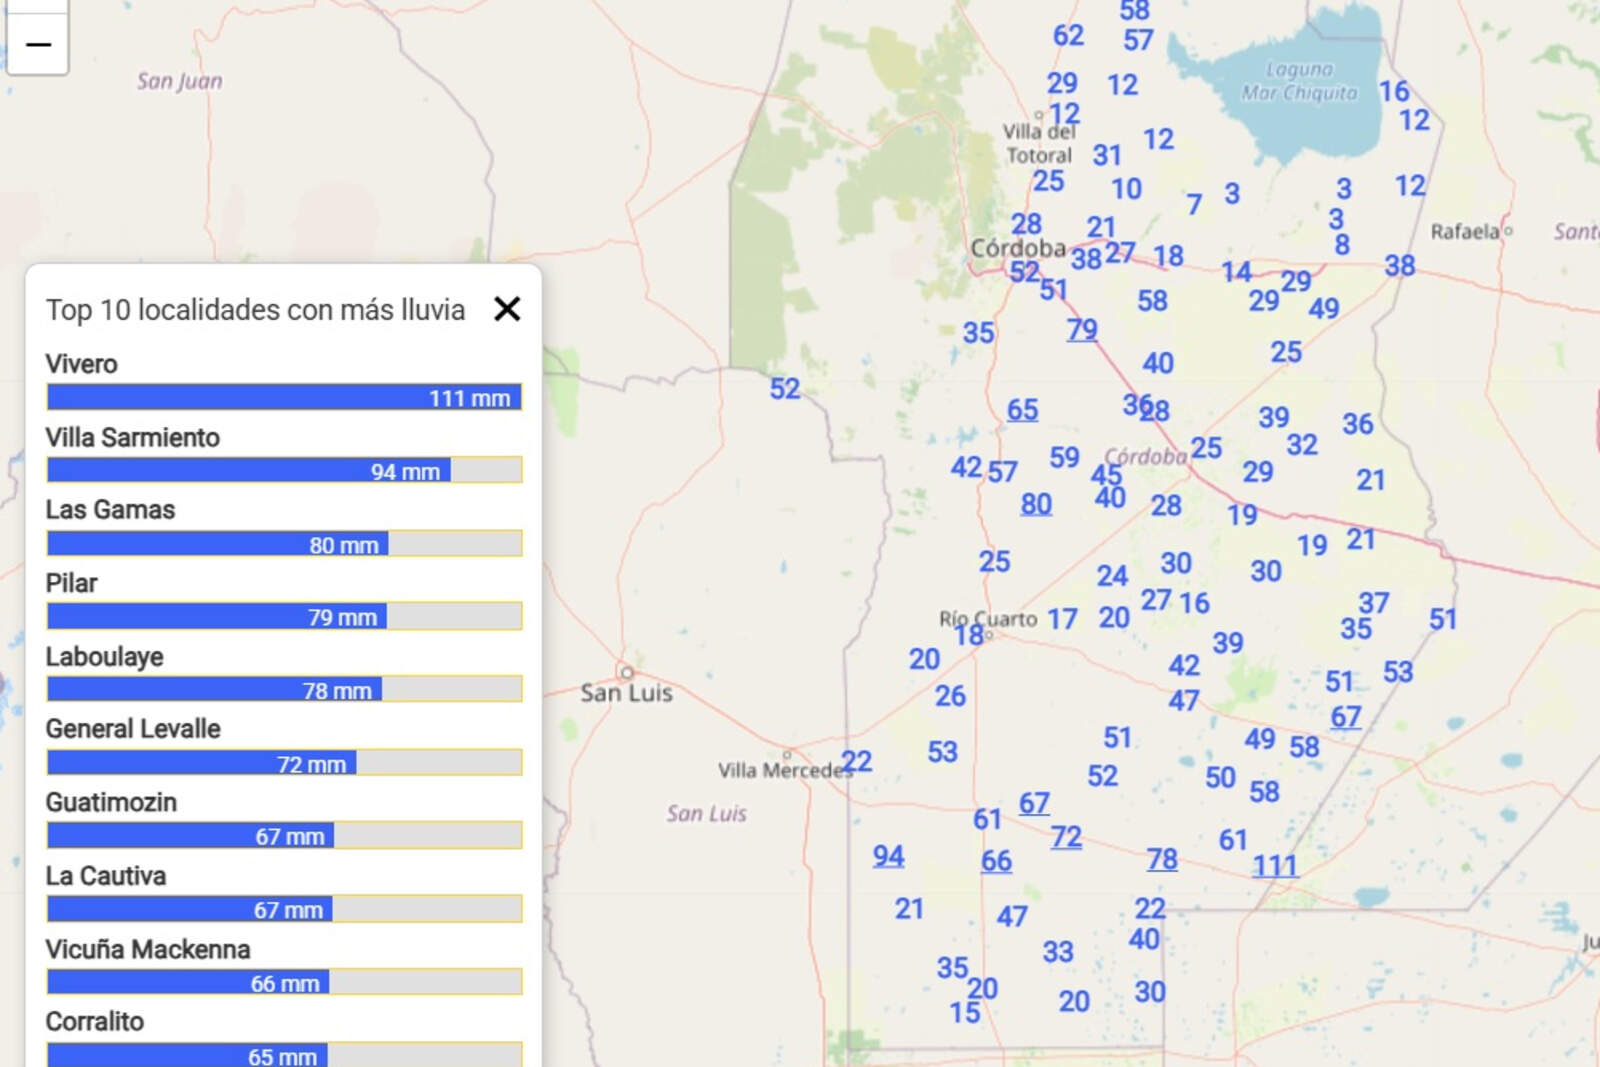The width and height of the screenshot is (1600, 1067).
Task: Click the Guatimozin 67 mm bar
Action: pos(284,836)
